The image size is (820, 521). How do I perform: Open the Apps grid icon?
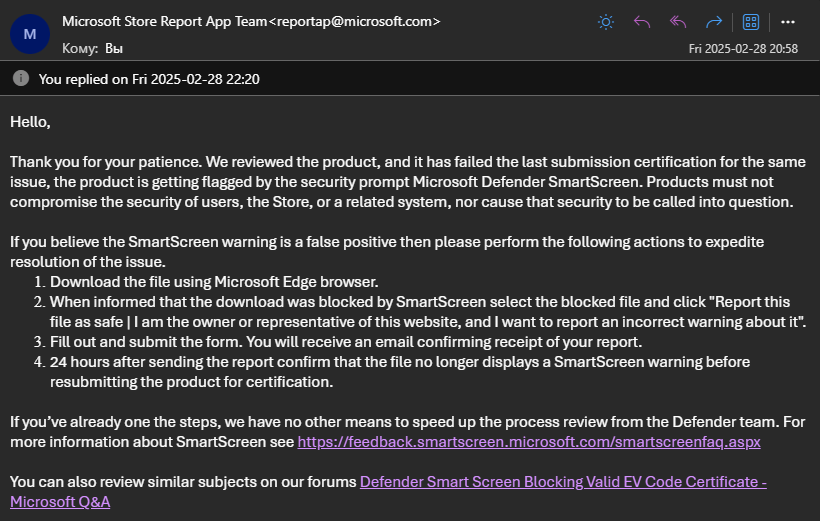pos(751,22)
